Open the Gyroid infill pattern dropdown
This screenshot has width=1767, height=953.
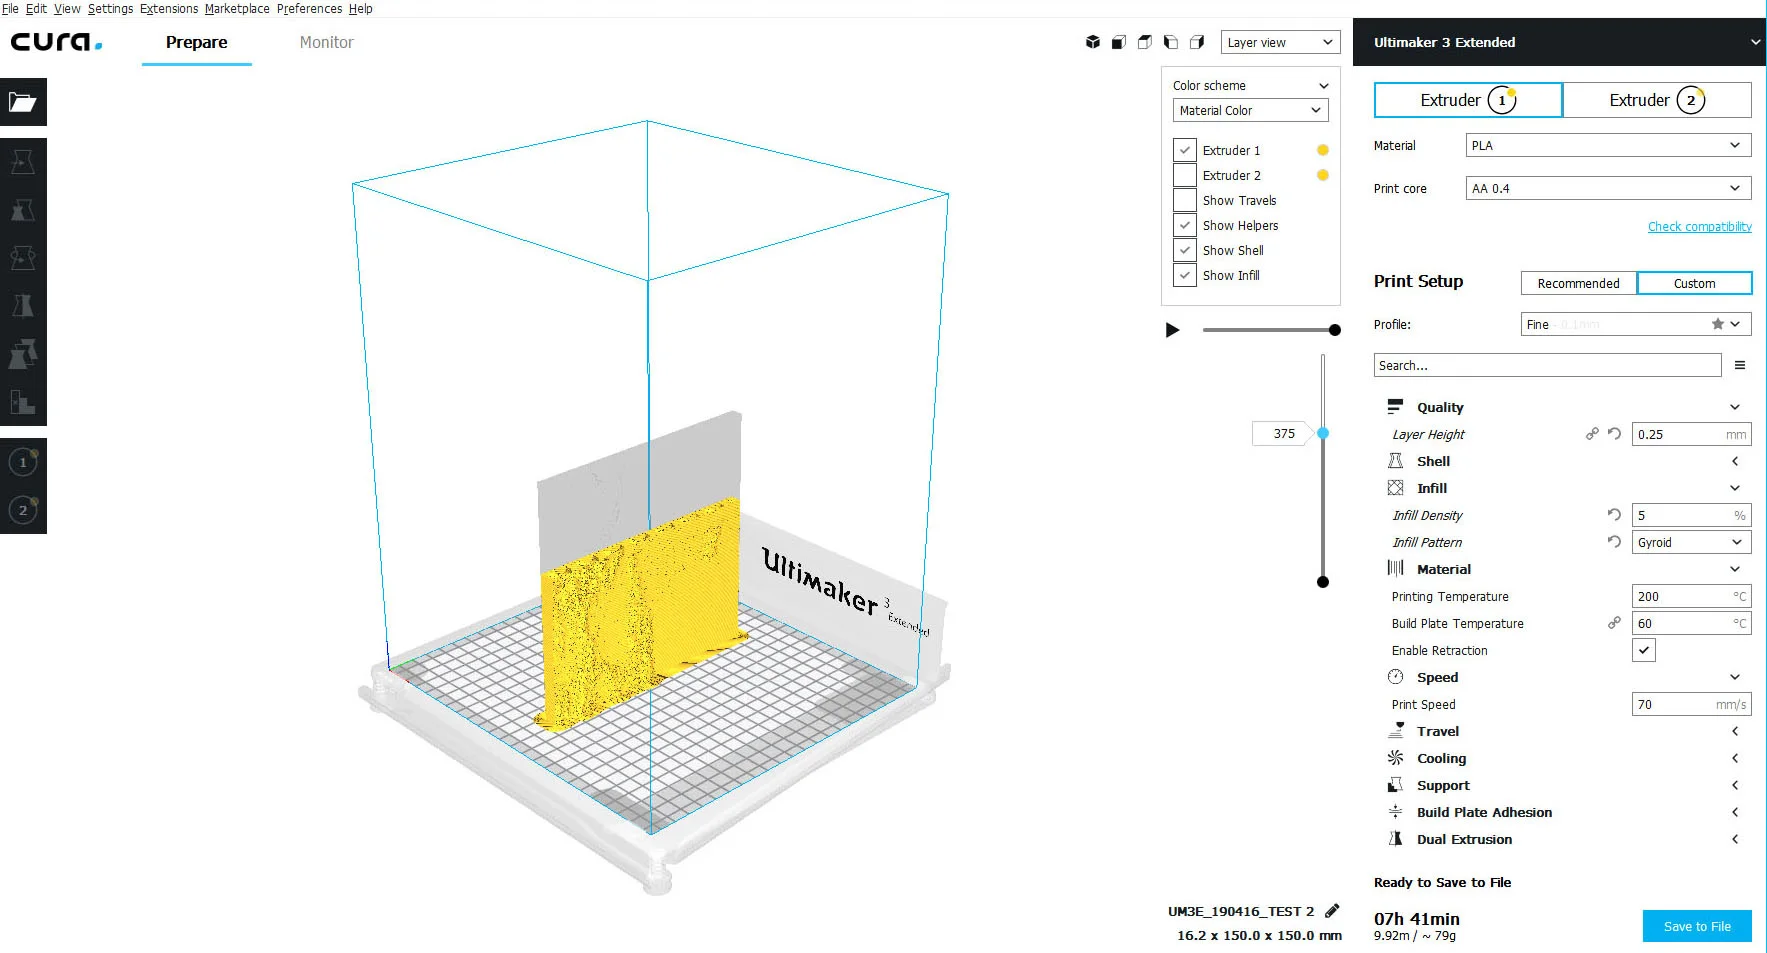tap(1691, 542)
